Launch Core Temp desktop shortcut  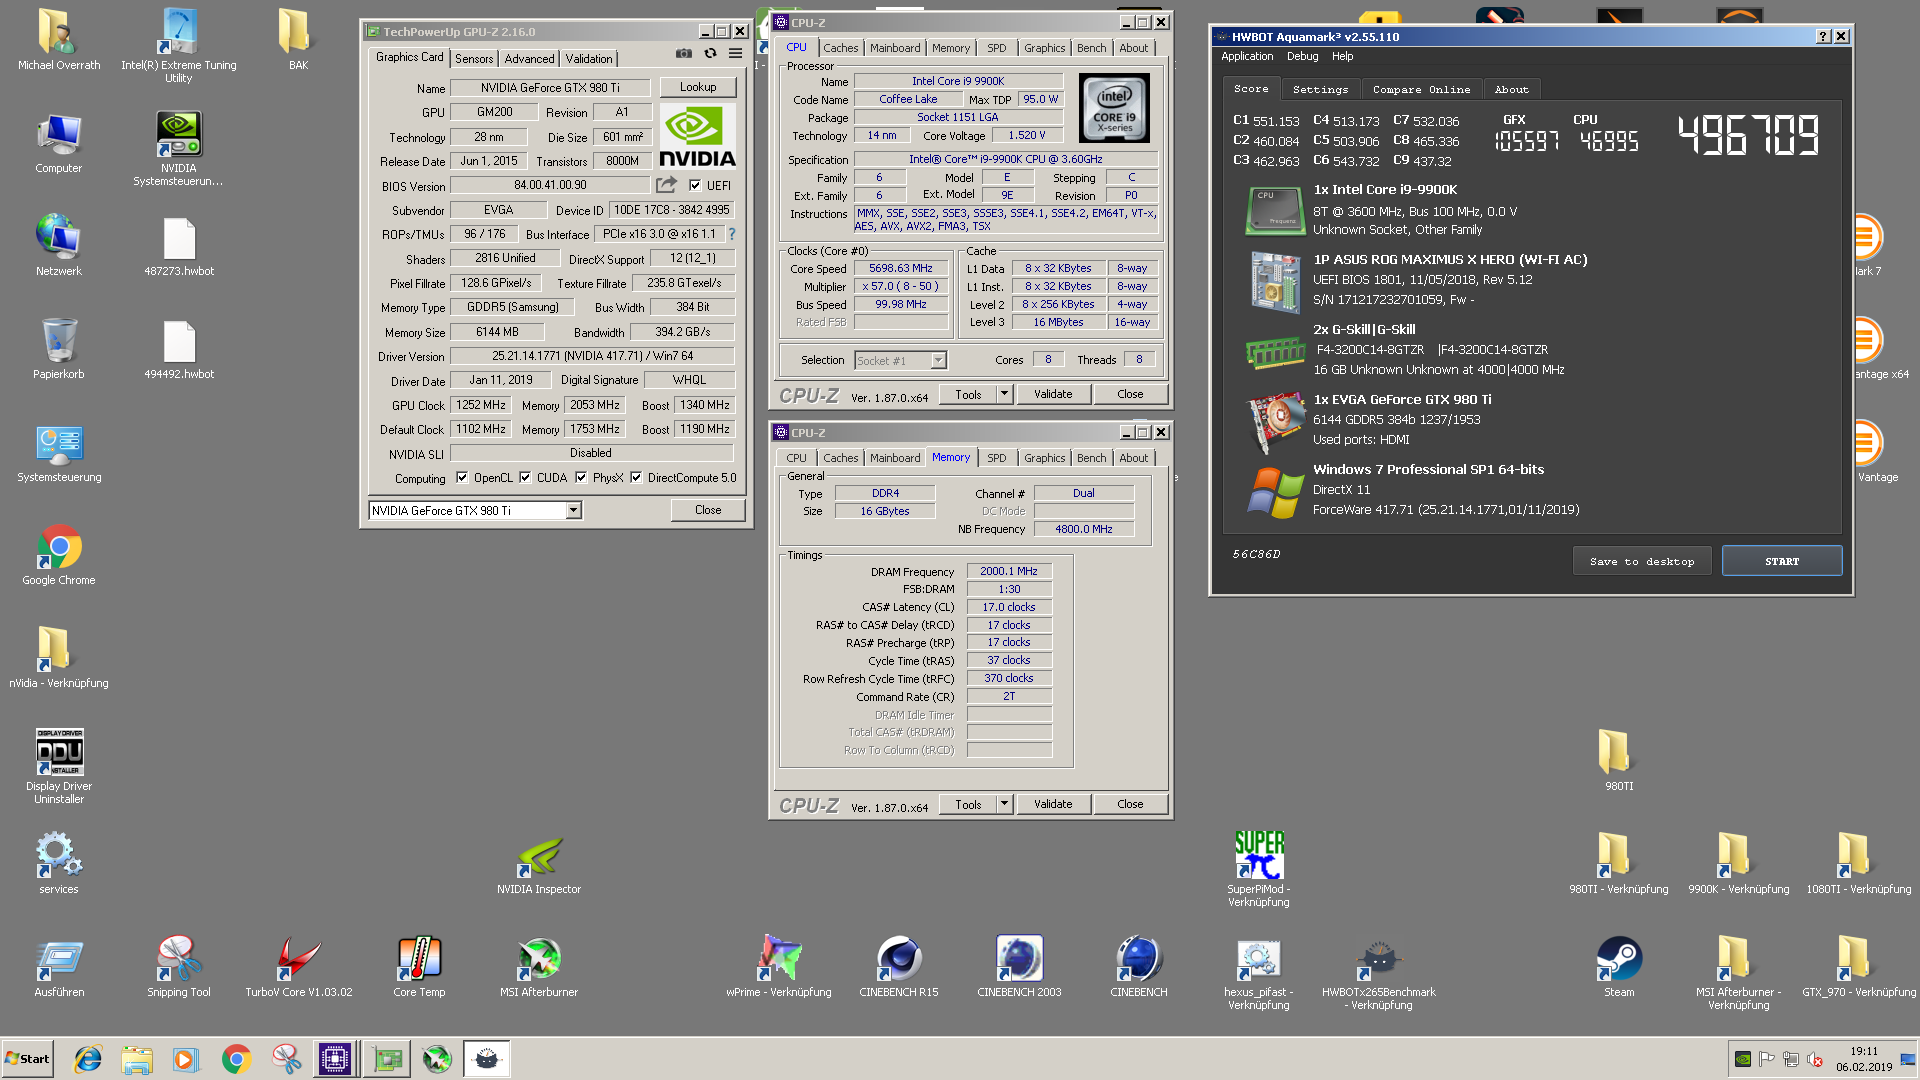(419, 968)
